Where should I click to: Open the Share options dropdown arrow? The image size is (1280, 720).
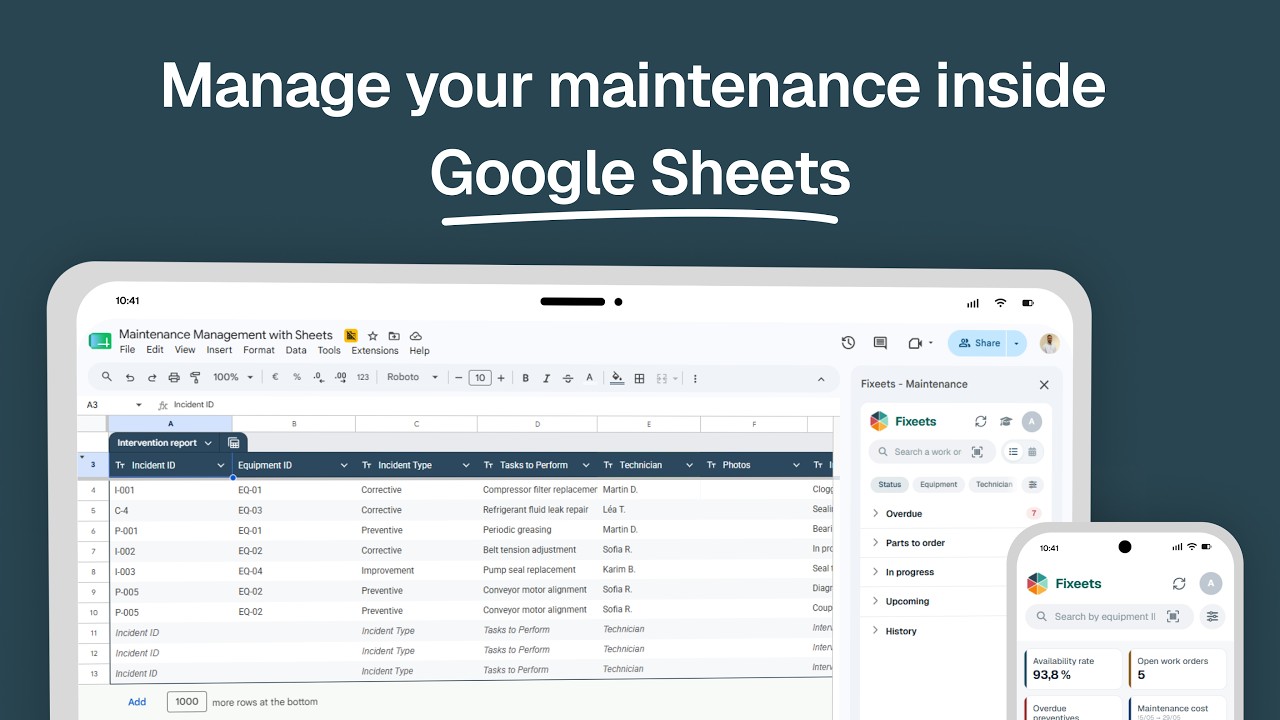[1016, 343]
